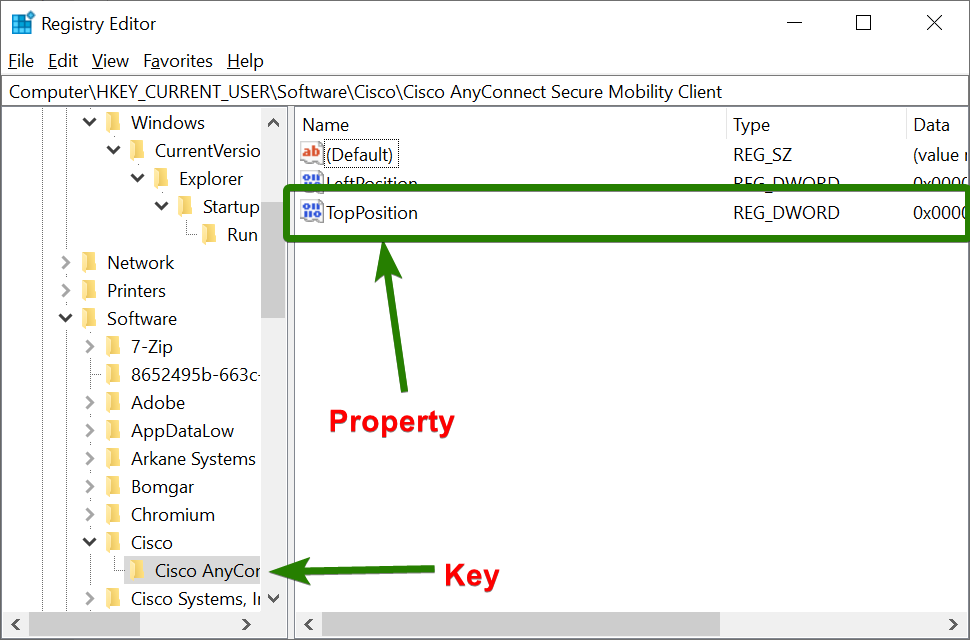Click the Run folder icon
Image resolution: width=970 pixels, height=640 pixels.
pos(209,234)
